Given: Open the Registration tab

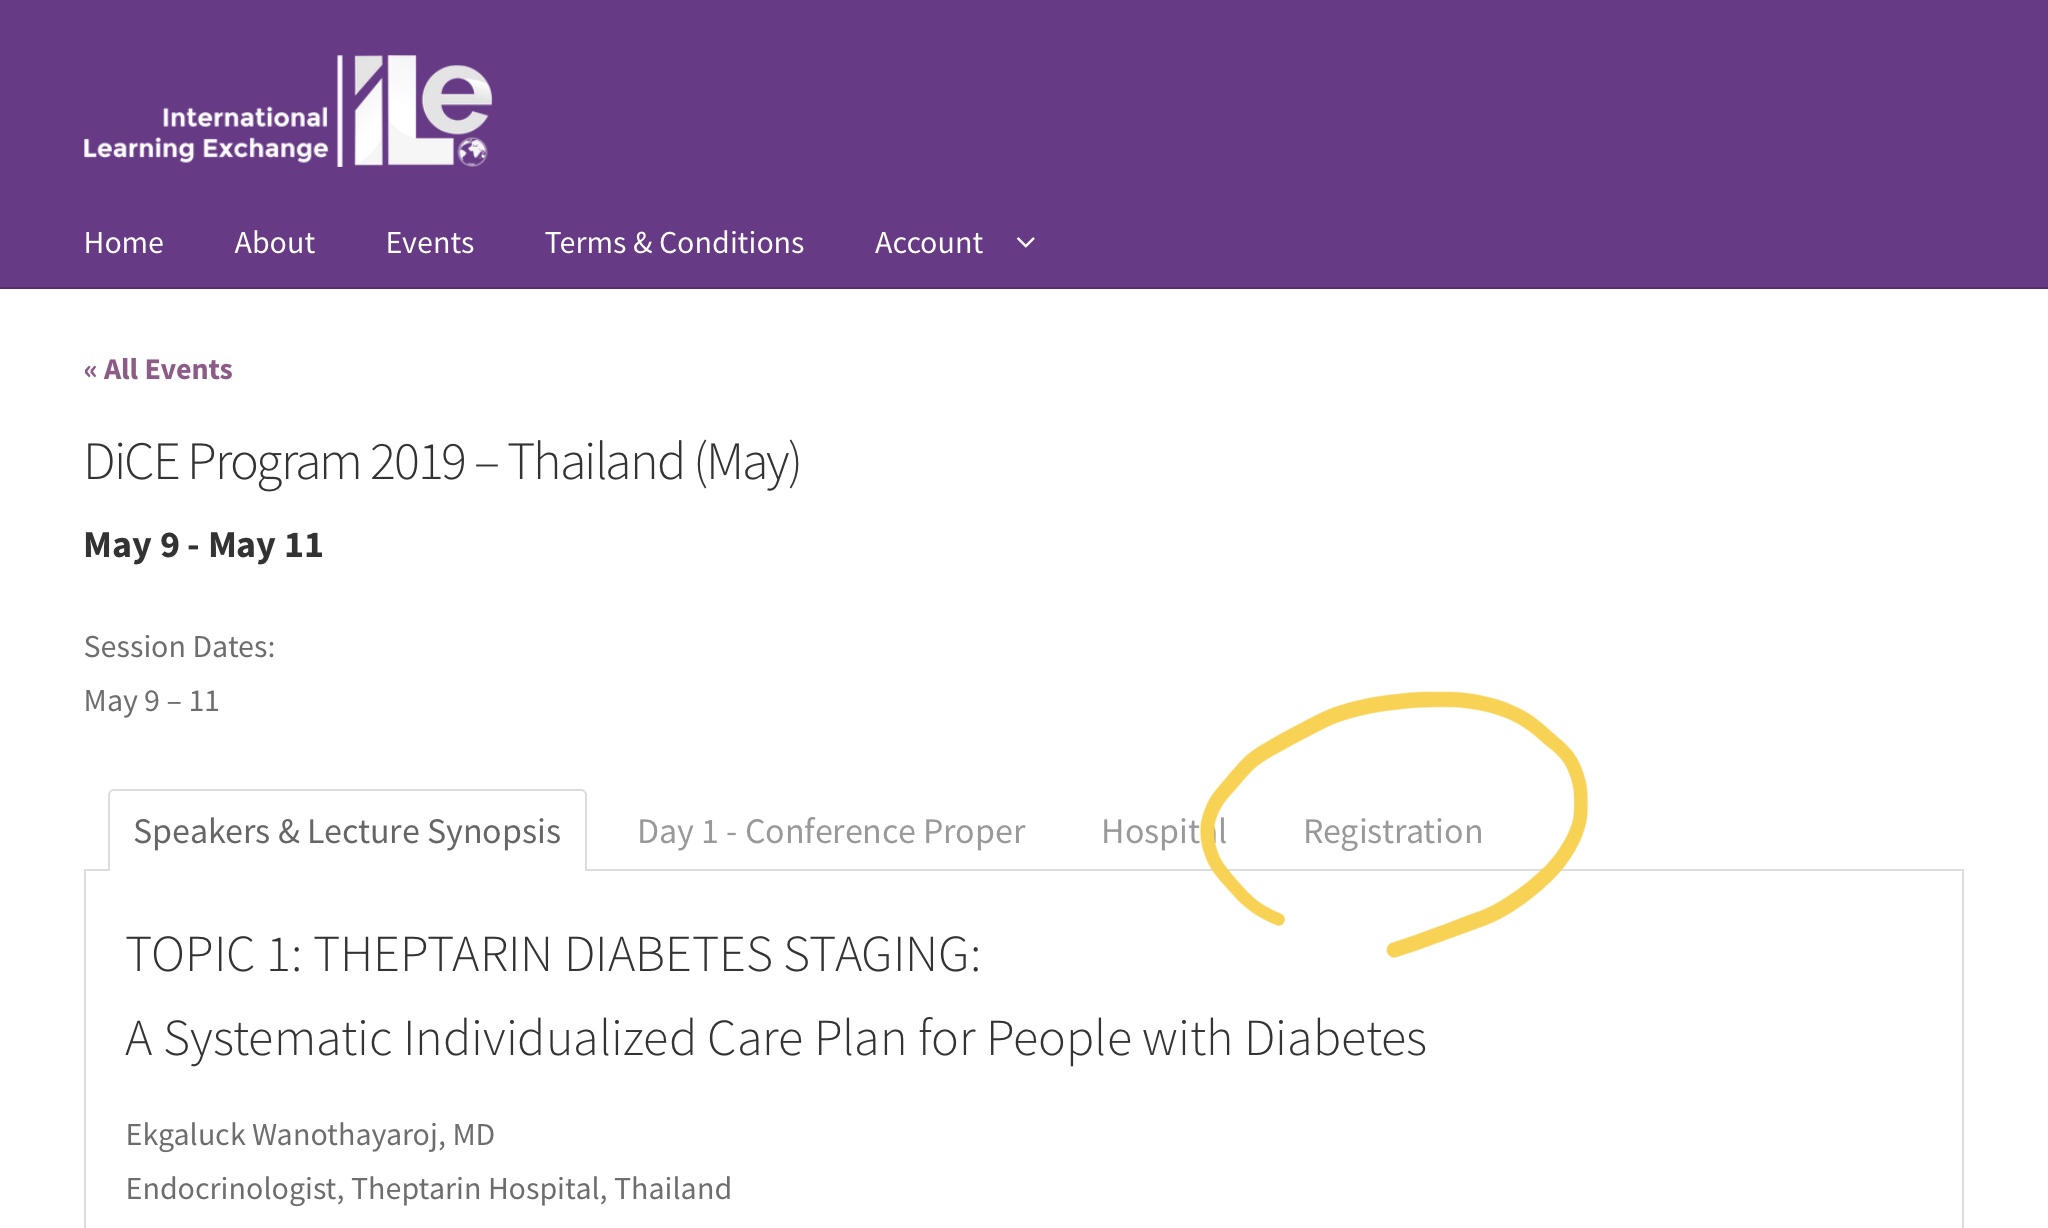Looking at the screenshot, I should 1393,832.
